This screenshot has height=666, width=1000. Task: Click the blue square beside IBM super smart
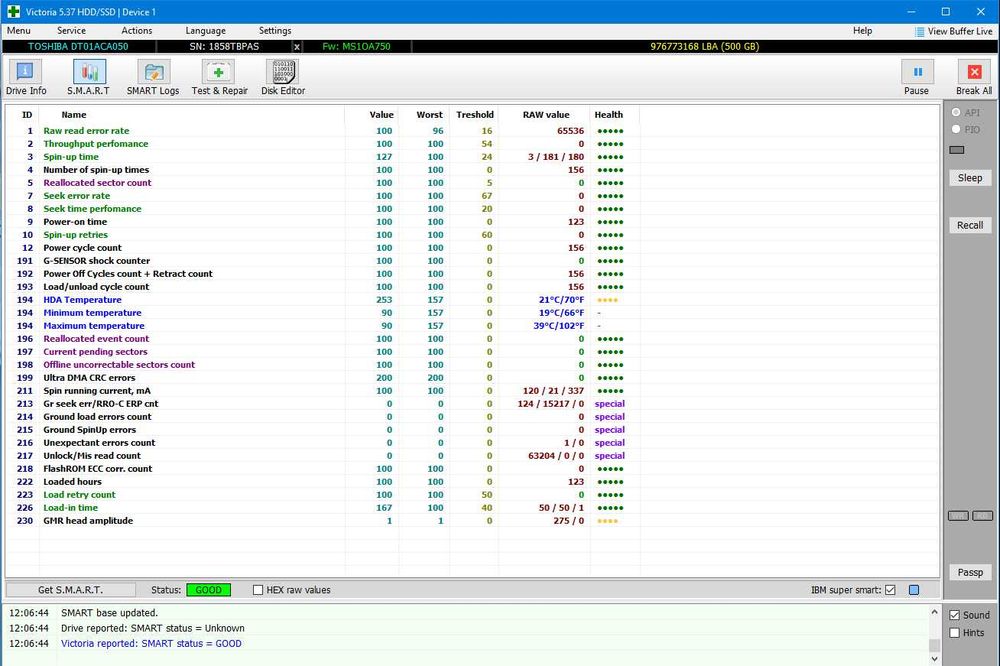pos(913,590)
